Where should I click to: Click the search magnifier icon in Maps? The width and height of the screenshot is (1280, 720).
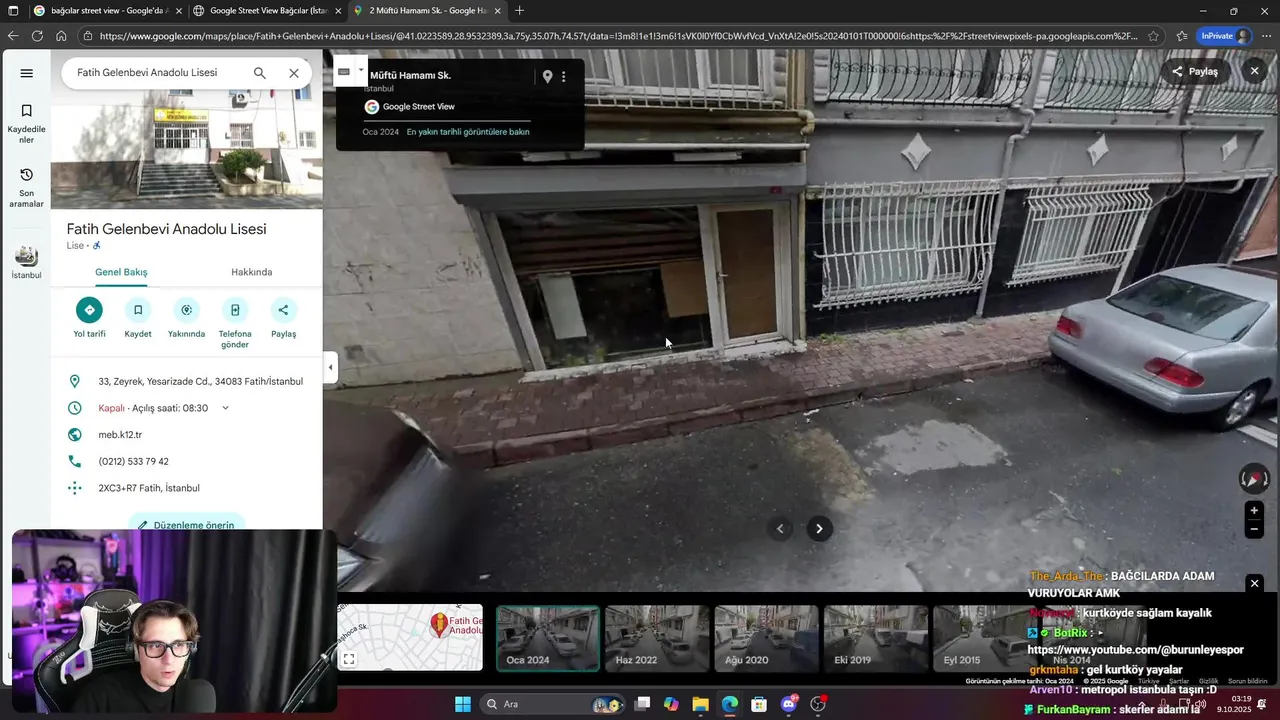tap(260, 73)
